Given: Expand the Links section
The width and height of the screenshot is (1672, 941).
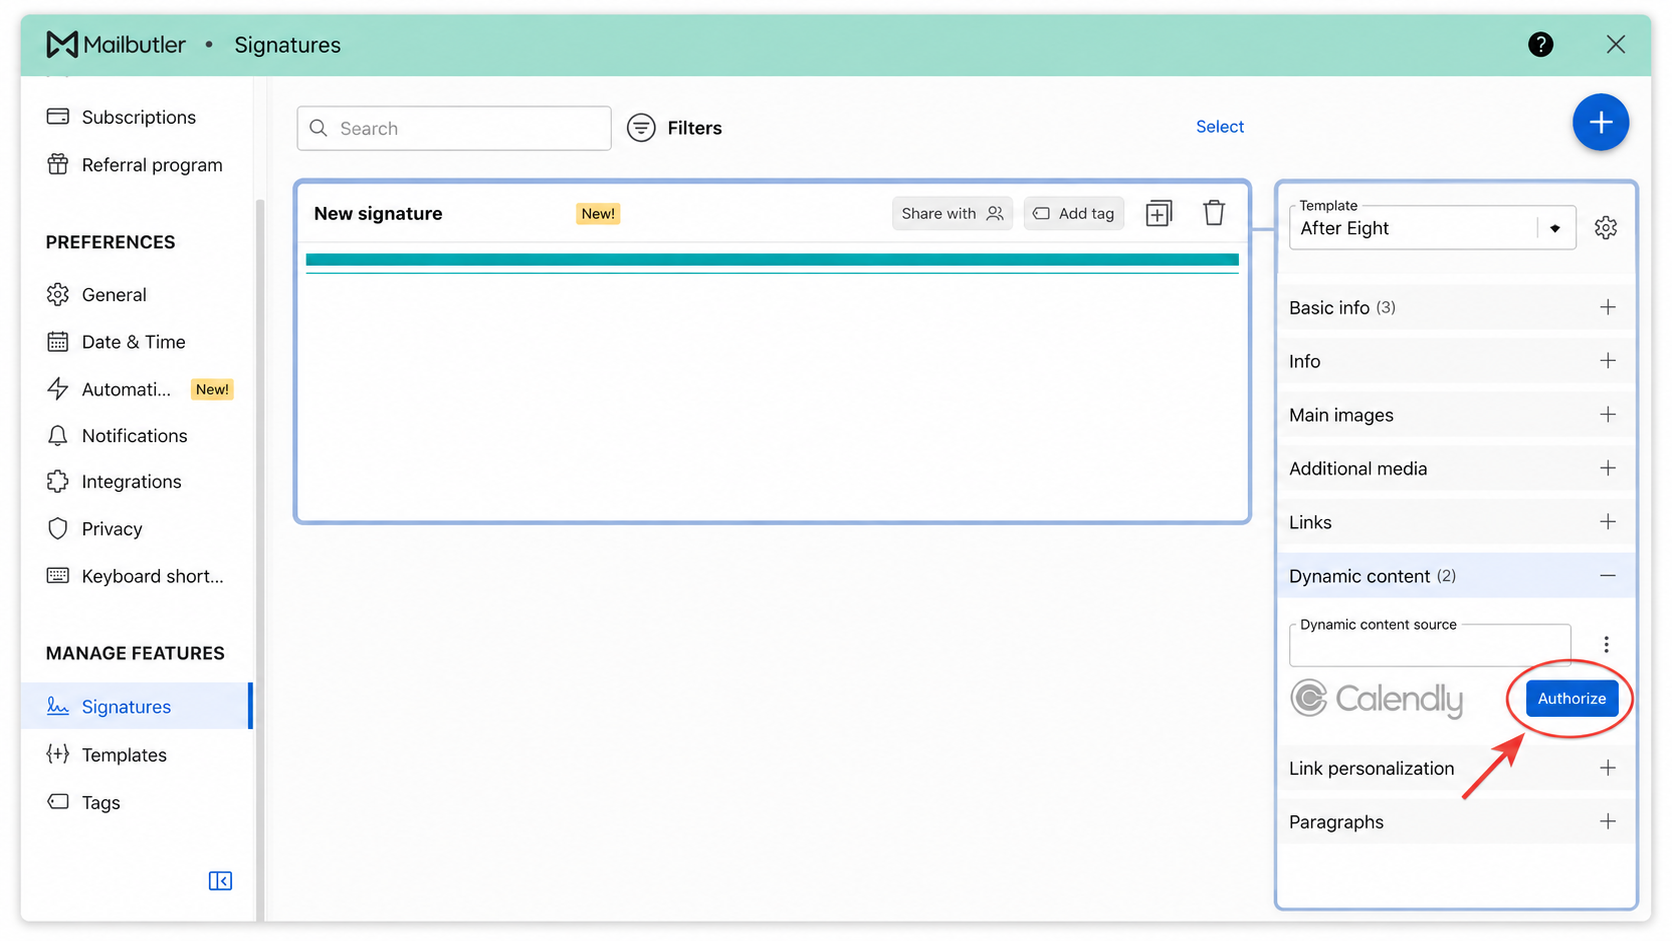Looking at the screenshot, I should [x=1455, y=522].
